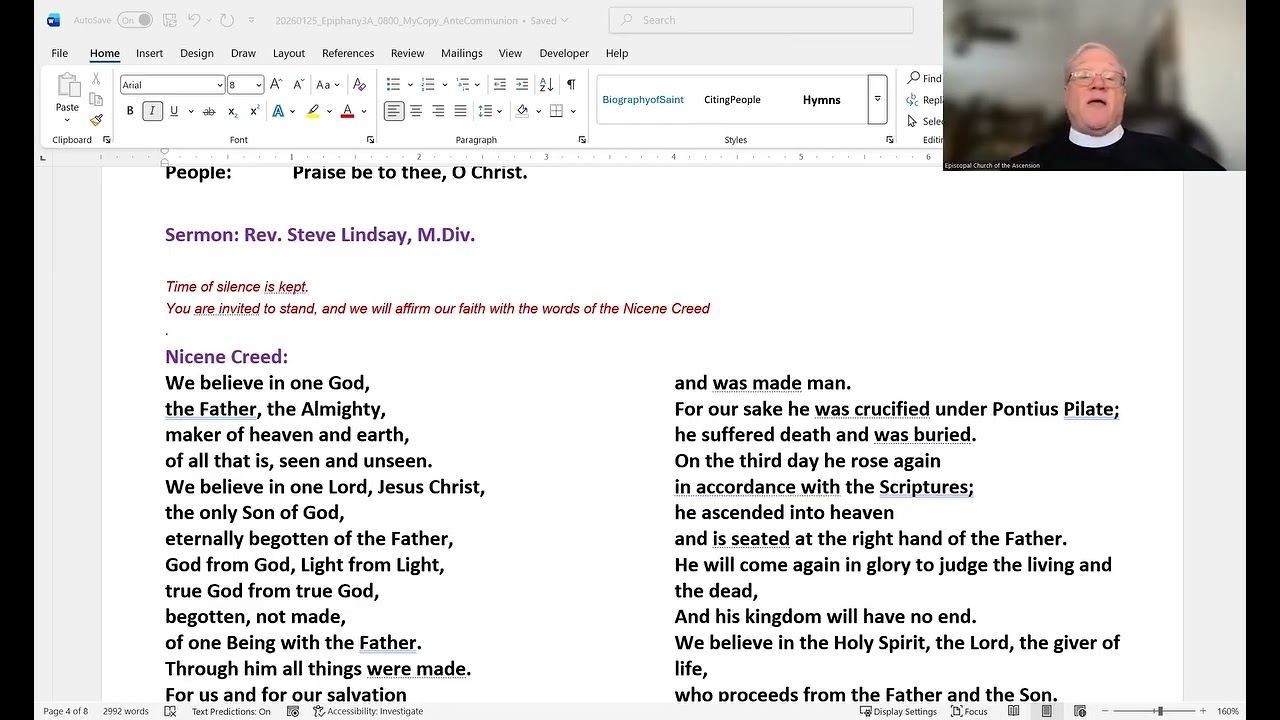
Task: Switch to the Insert tab
Action: click(x=149, y=53)
